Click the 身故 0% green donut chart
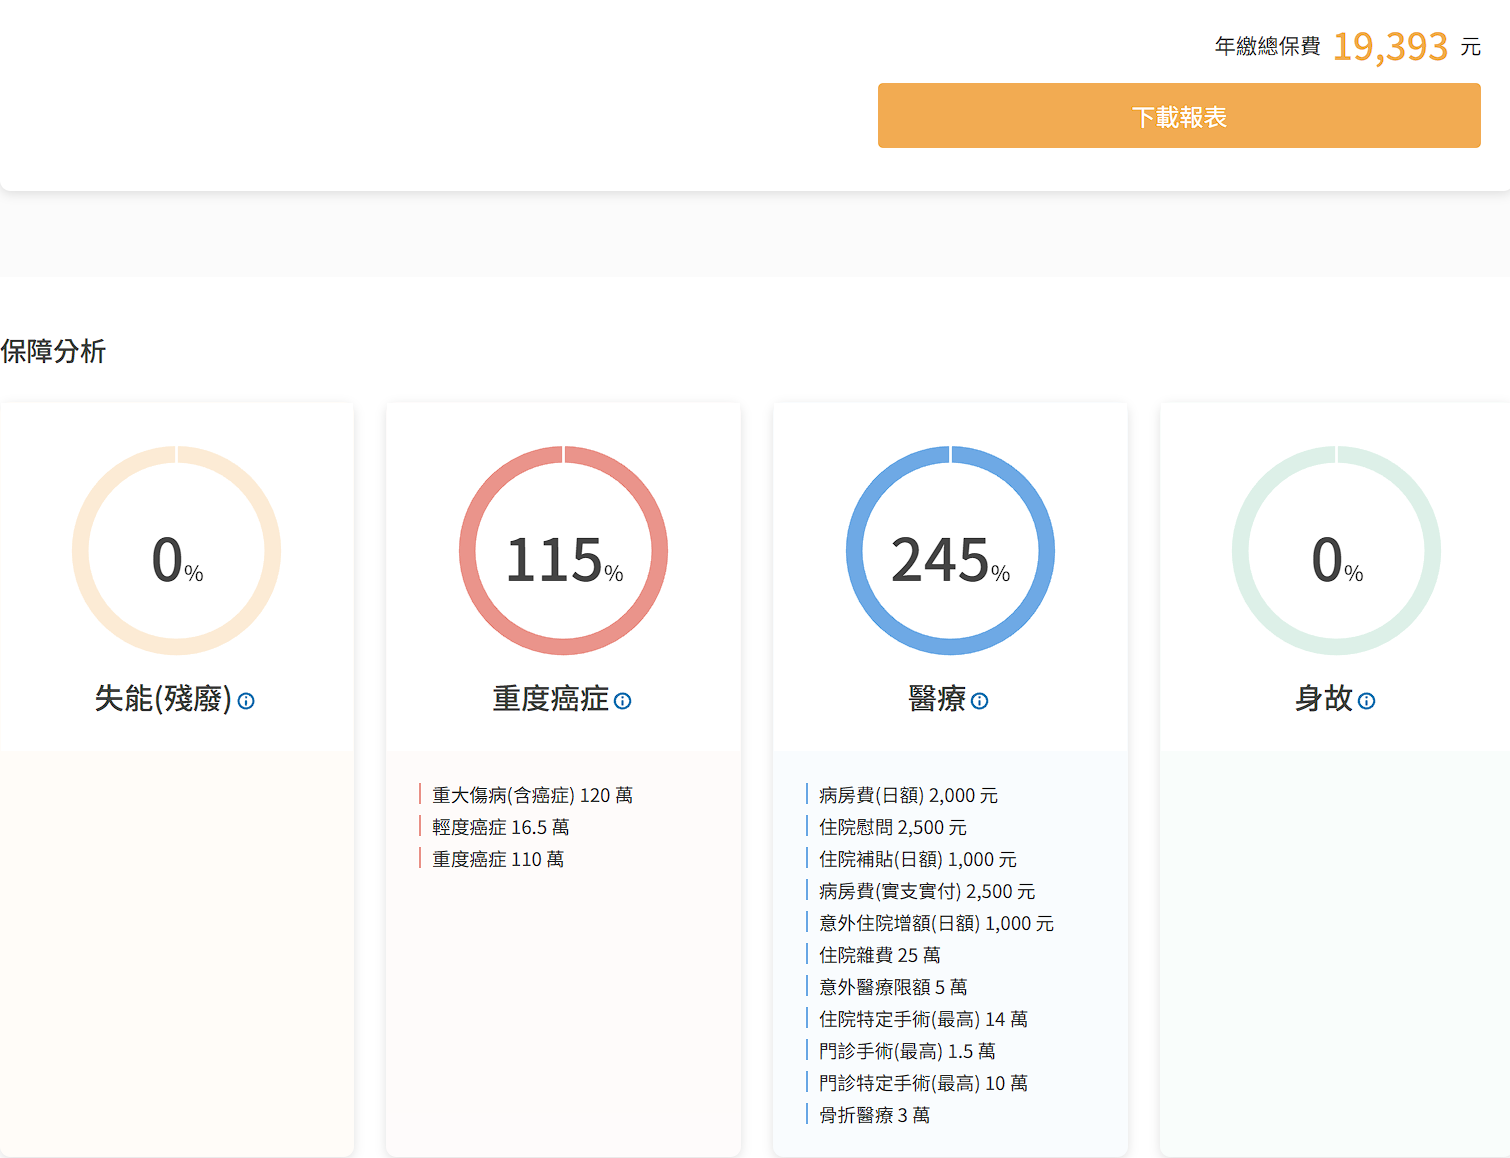This screenshot has height=1158, width=1510. (1336, 551)
